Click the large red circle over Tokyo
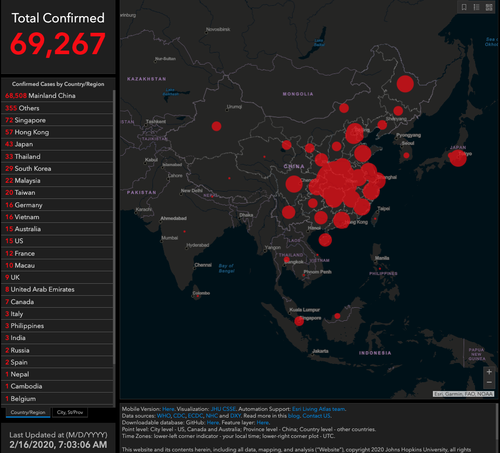 [x=458, y=158]
